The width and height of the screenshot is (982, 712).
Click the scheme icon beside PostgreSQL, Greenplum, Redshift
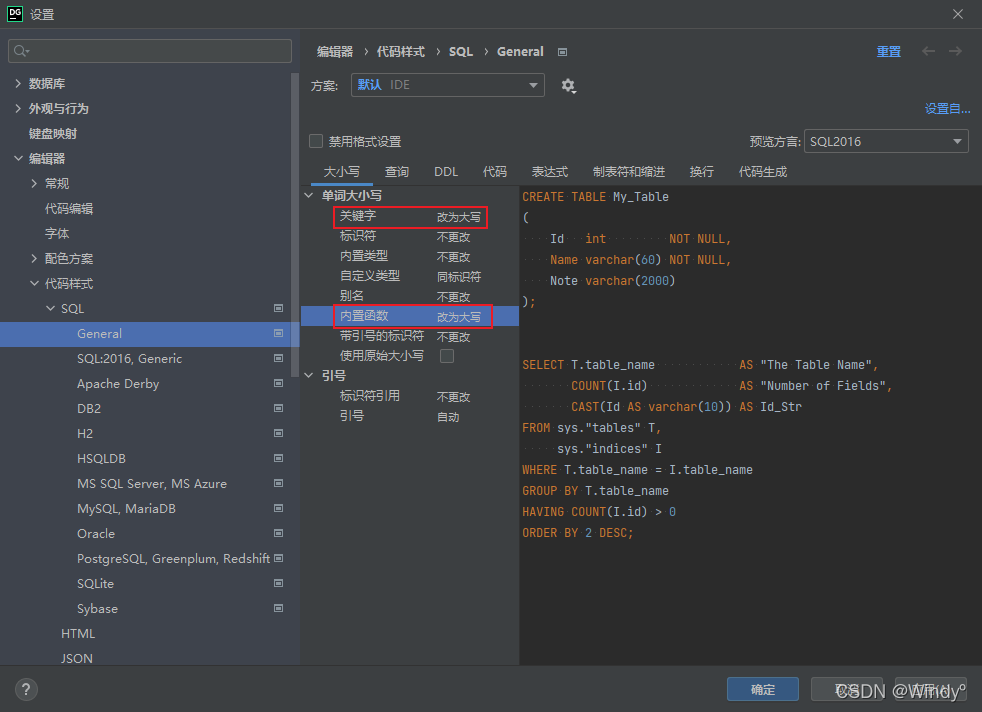pyautogui.click(x=279, y=558)
